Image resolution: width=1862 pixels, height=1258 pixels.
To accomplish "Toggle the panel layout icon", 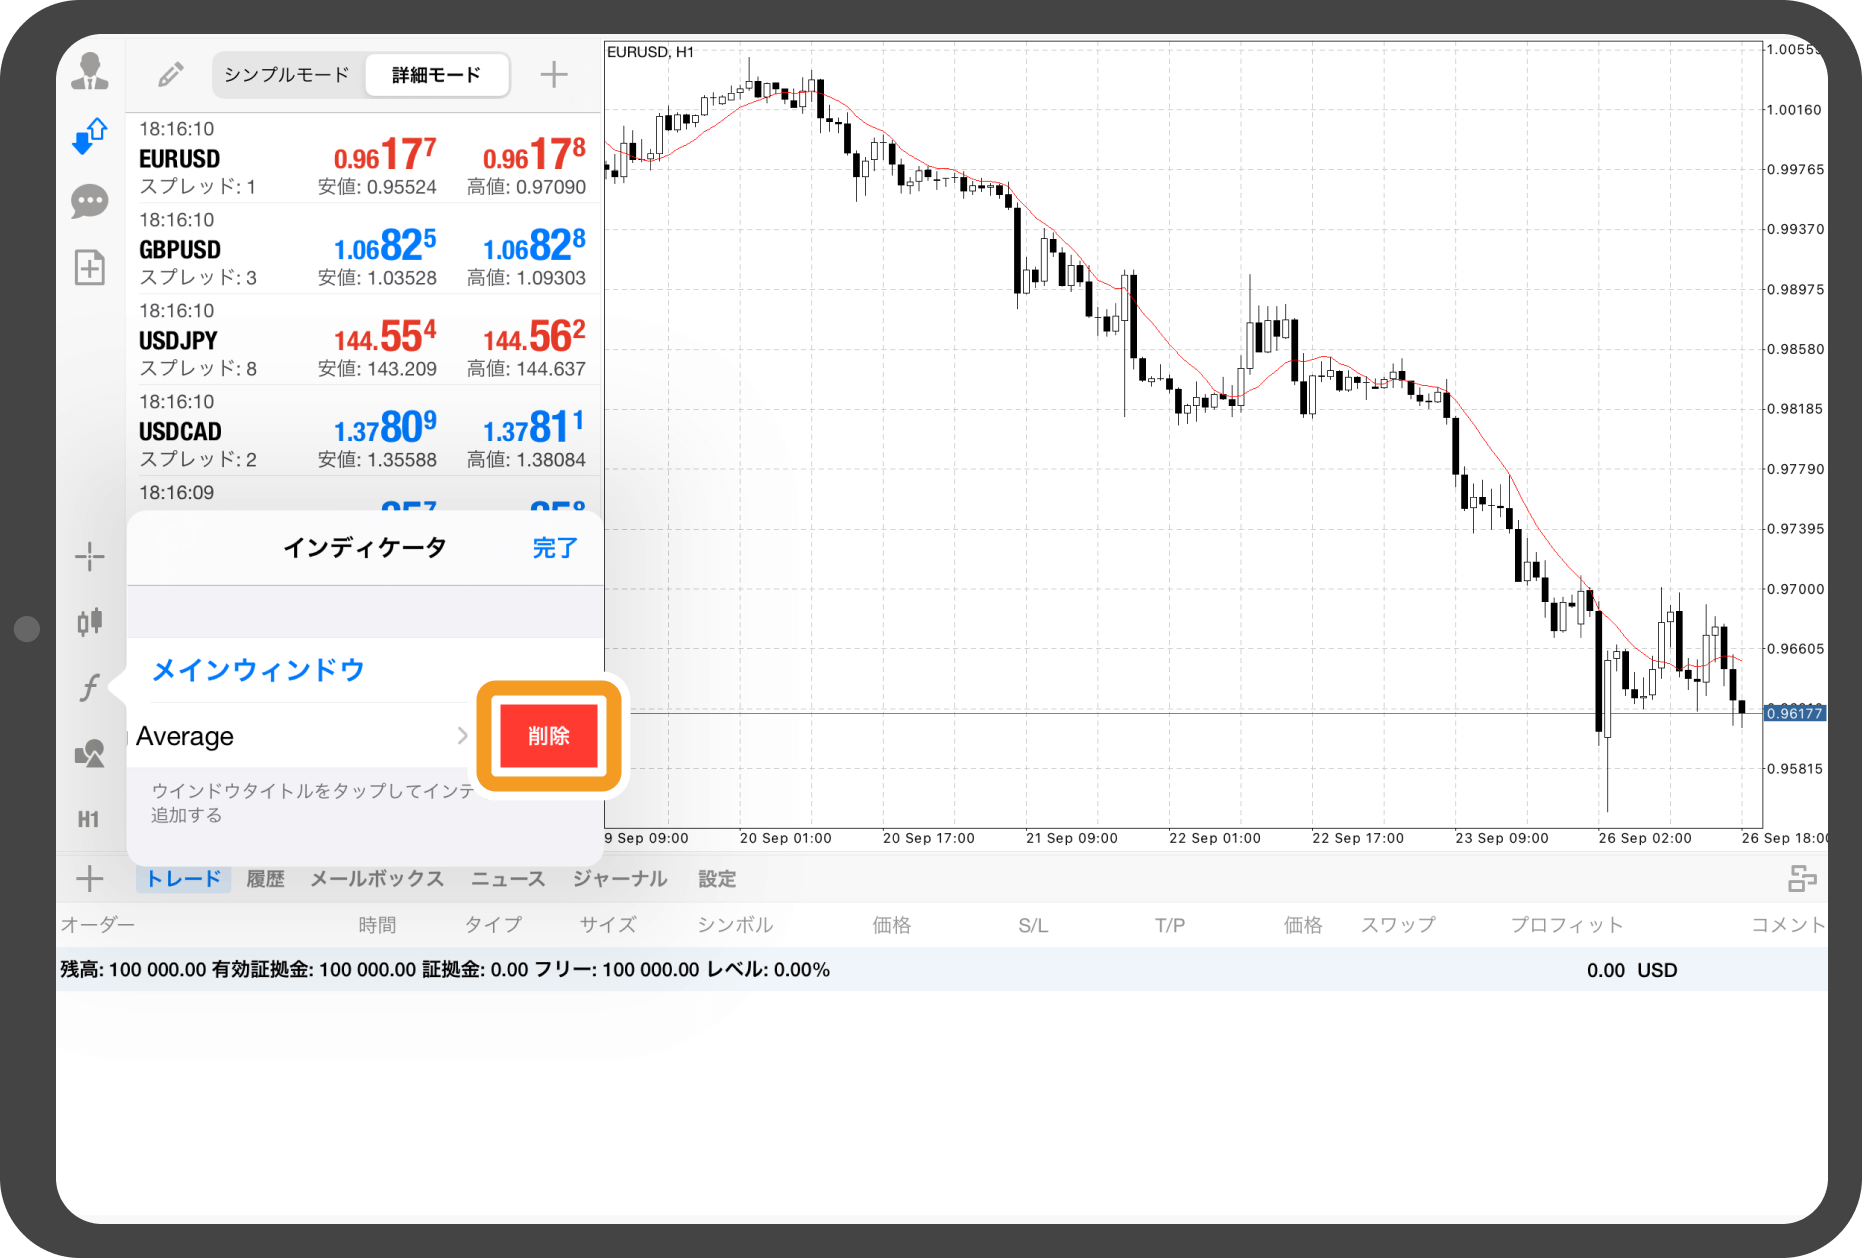I will pos(1802,879).
